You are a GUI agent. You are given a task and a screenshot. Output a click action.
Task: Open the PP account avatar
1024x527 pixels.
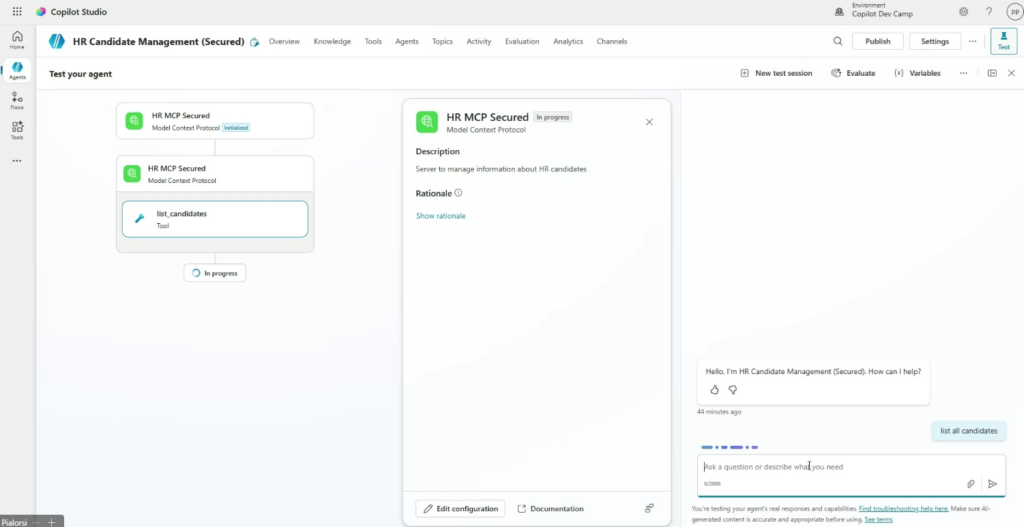tap(1014, 12)
